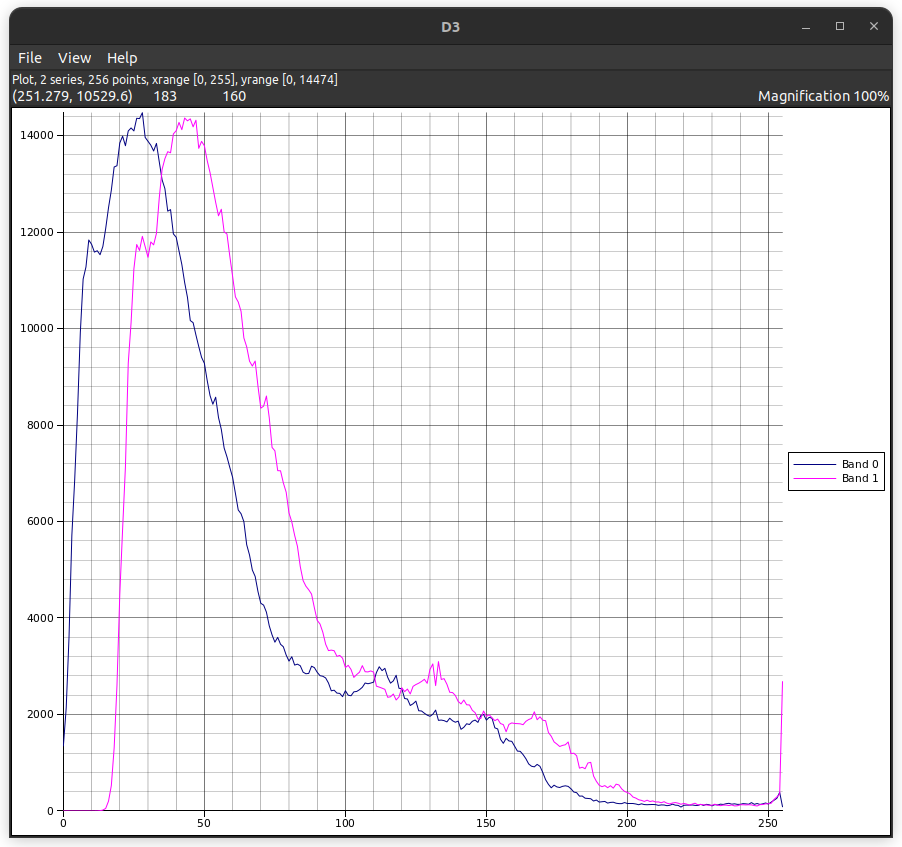Click the y-axis label 2000
The height and width of the screenshot is (847, 902).
pyautogui.click(x=40, y=714)
